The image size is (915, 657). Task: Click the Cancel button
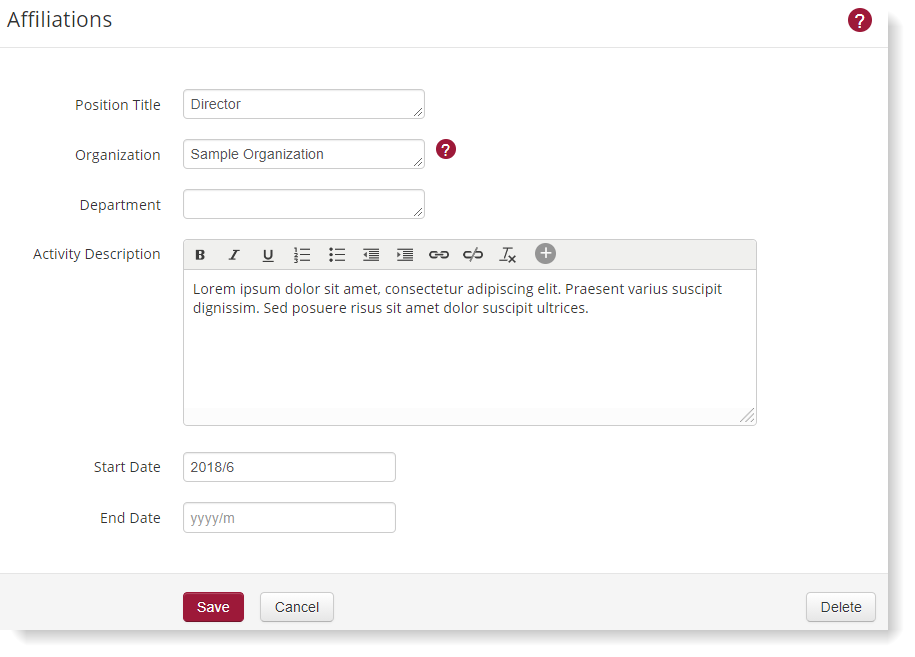[x=297, y=607]
